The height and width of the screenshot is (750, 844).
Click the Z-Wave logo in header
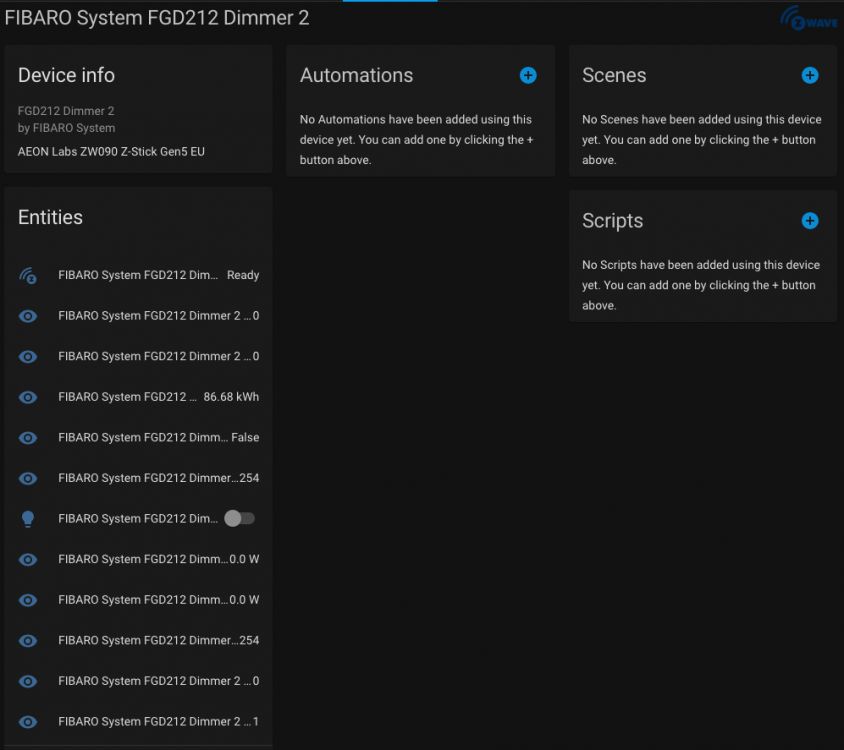coord(808,19)
